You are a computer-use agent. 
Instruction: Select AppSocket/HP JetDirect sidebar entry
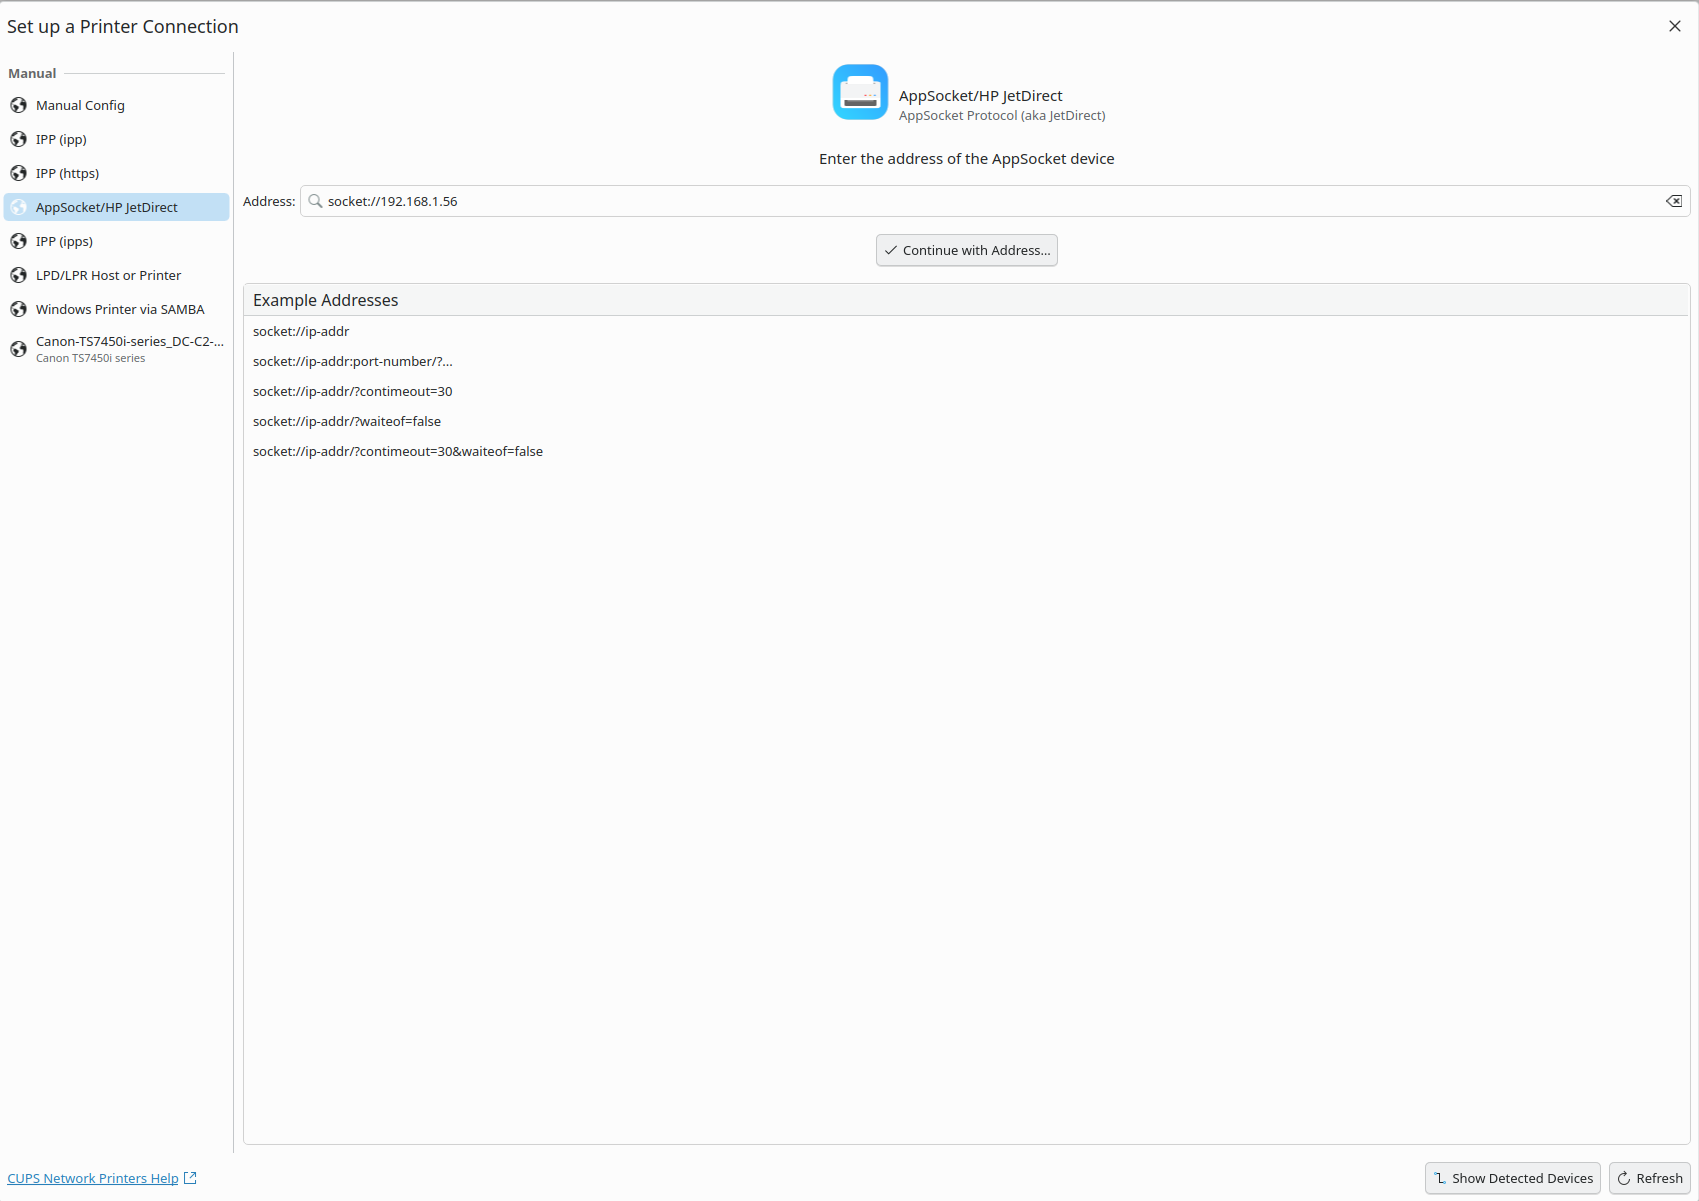tap(107, 207)
